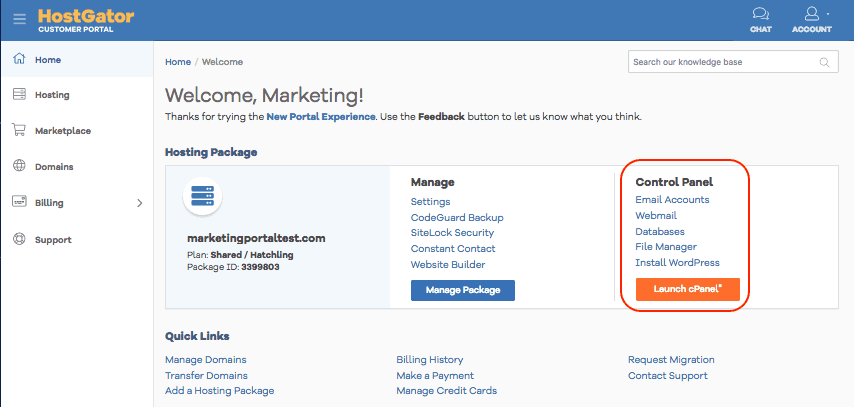Viewport: 854px width, 407px height.
Task: Click Make a Payment link
Action: pos(435,375)
